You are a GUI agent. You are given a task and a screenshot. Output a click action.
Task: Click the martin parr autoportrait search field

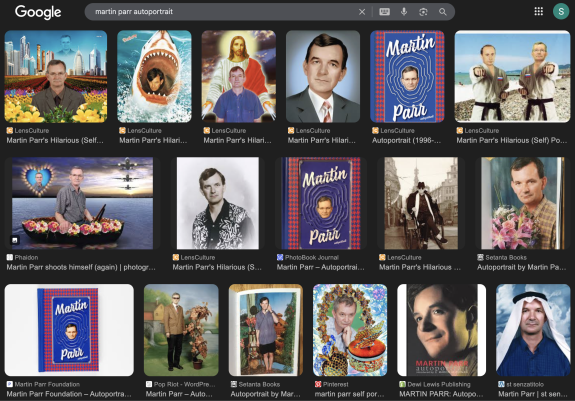pos(220,12)
